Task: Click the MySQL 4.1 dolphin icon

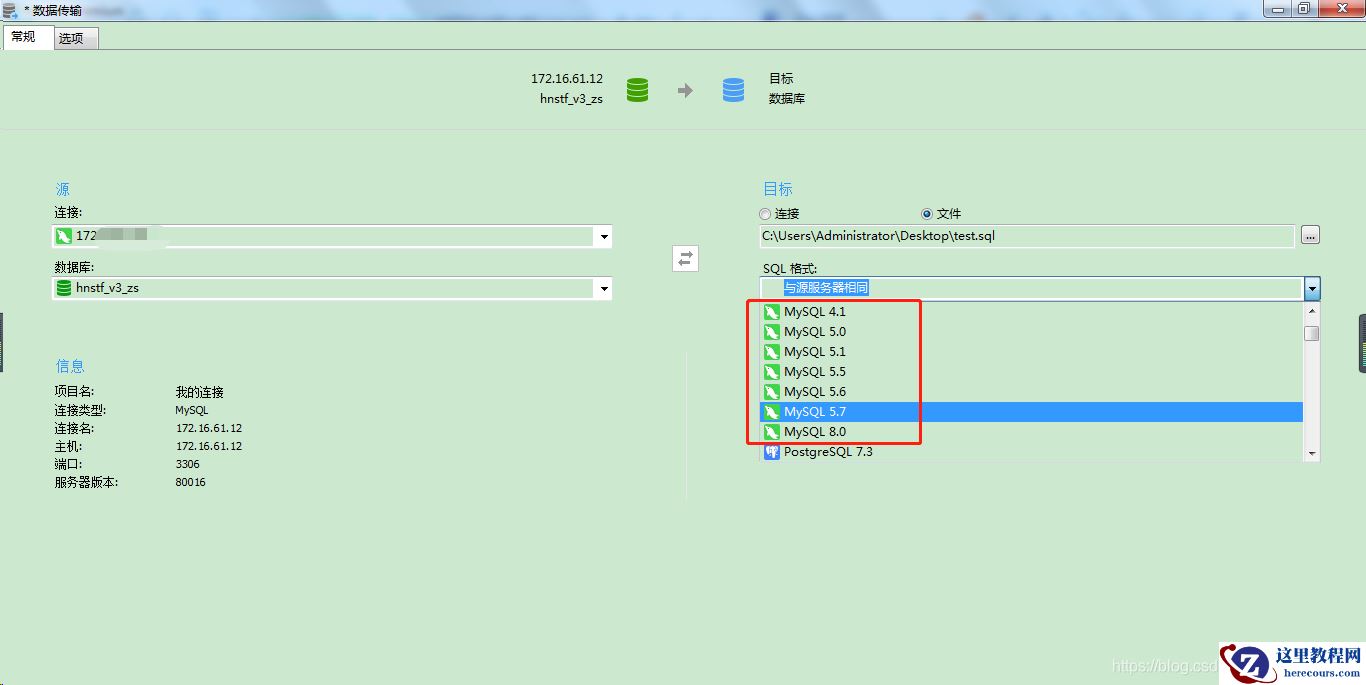Action: [x=771, y=312]
